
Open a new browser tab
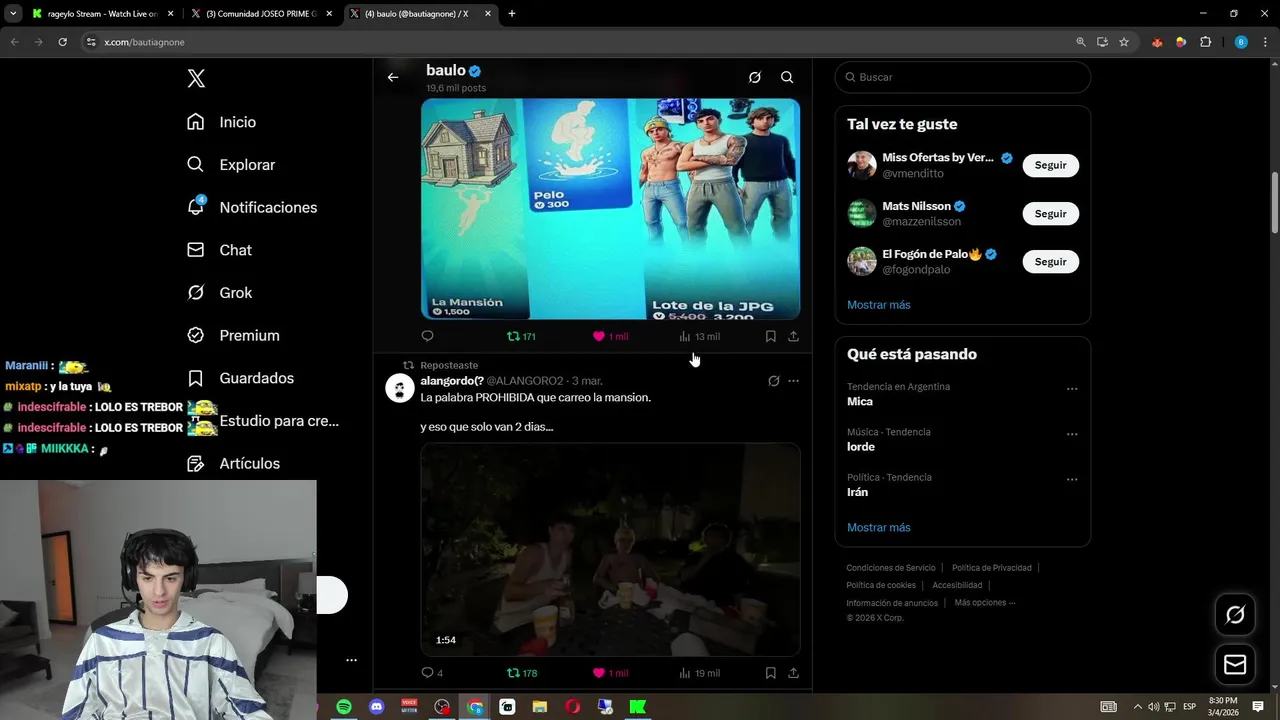pos(512,14)
